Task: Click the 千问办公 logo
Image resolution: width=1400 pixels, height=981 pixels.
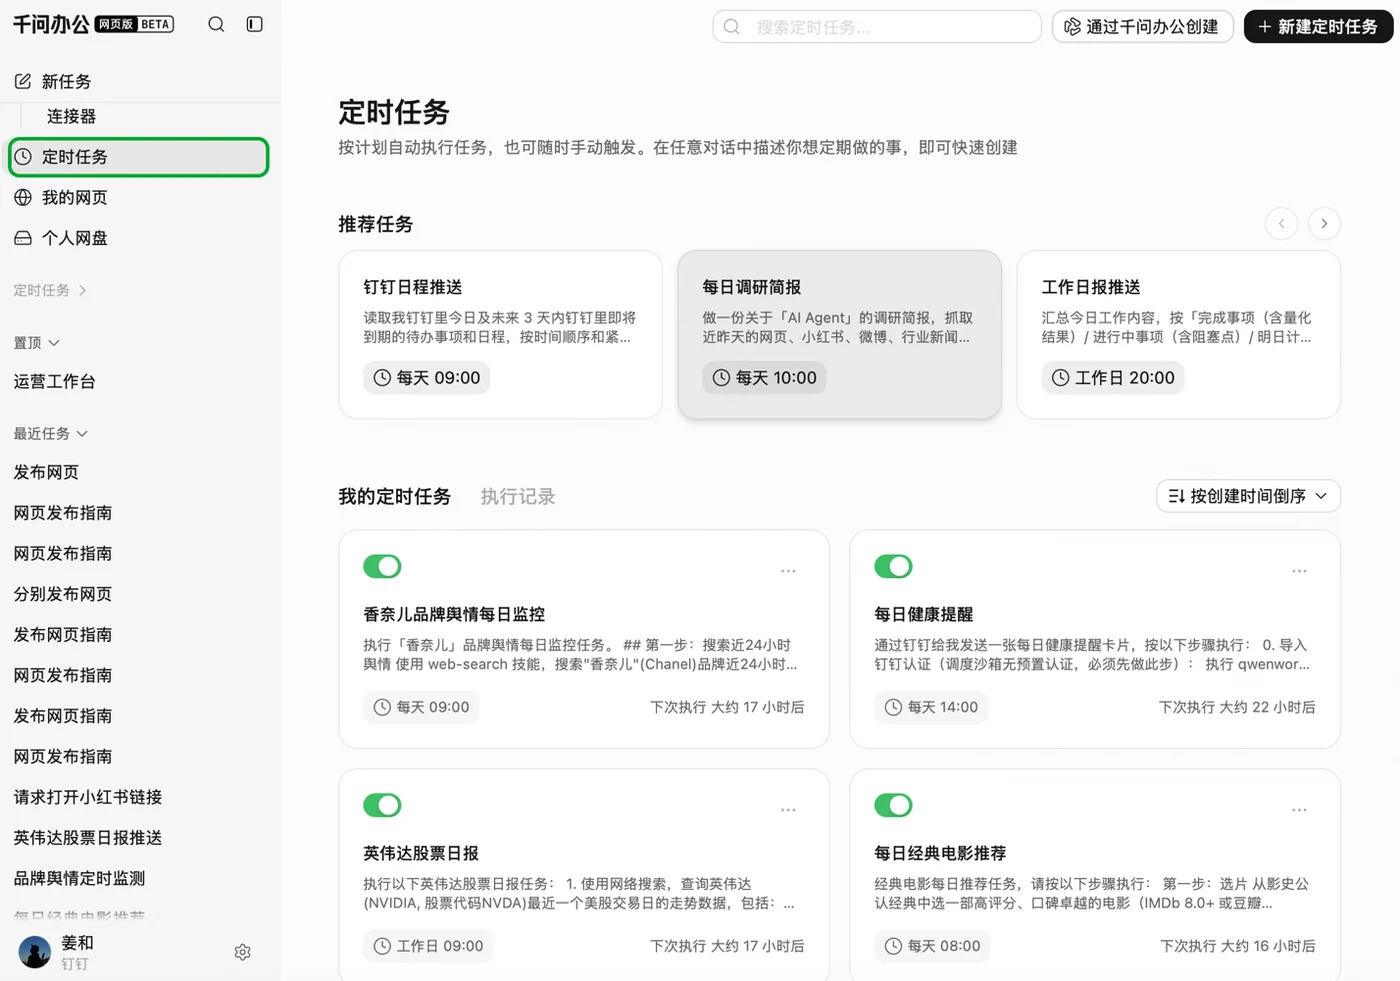Action: 51,24
